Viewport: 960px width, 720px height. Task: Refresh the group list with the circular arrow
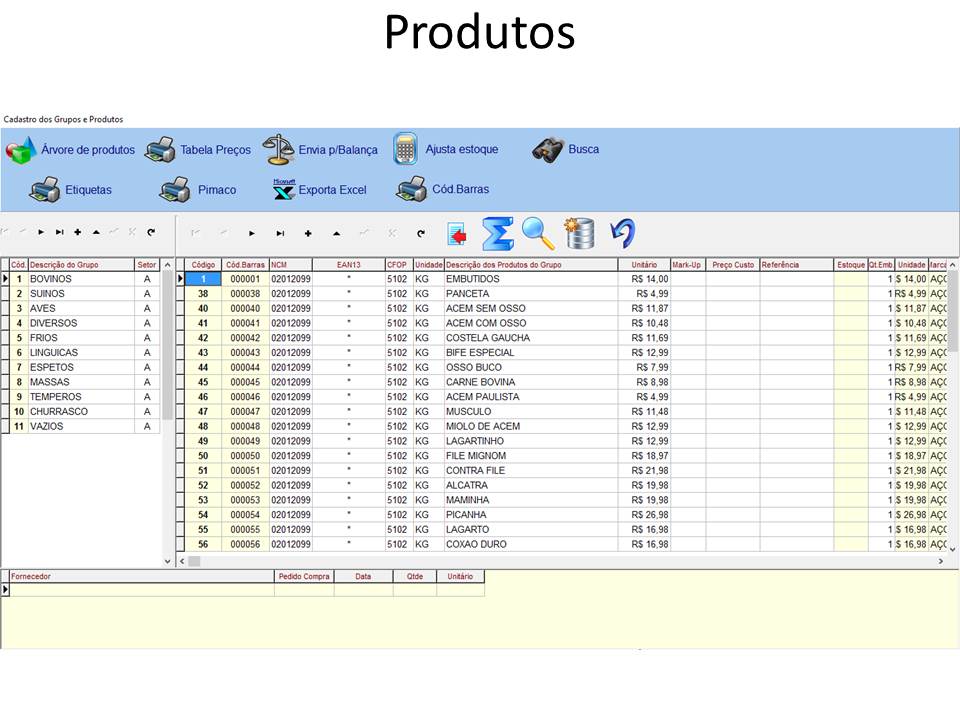[x=150, y=233]
